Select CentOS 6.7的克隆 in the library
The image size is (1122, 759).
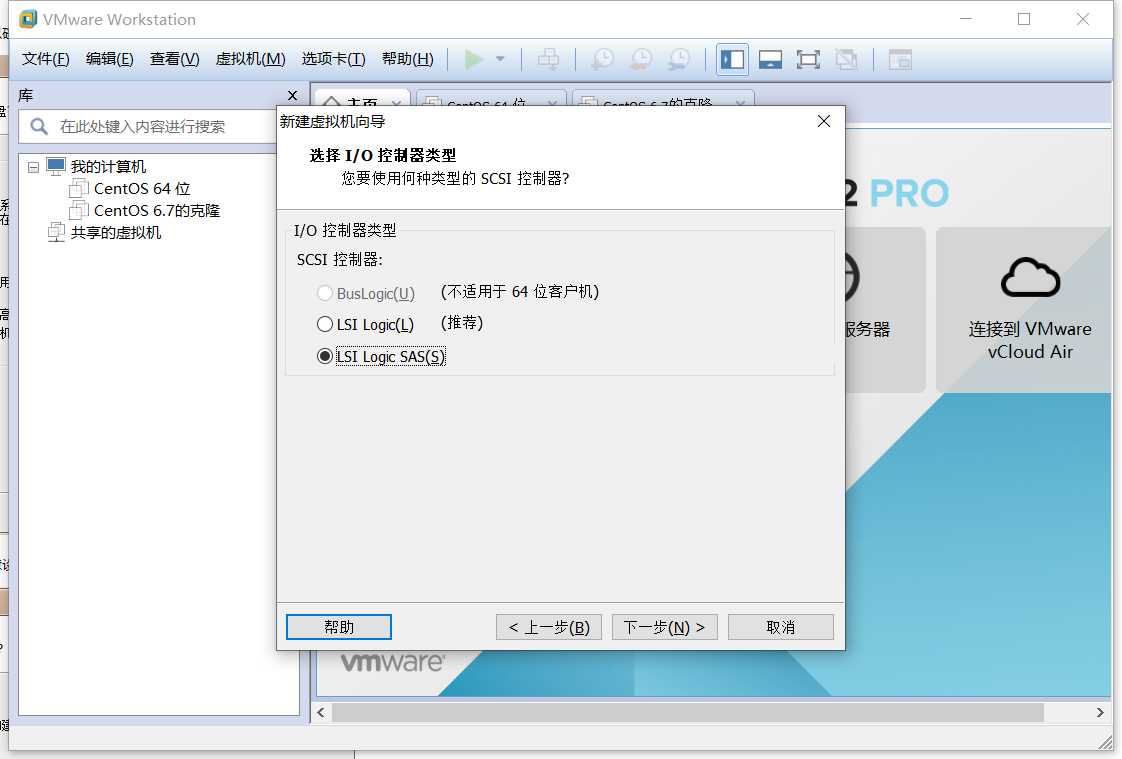pyautogui.click(x=157, y=211)
